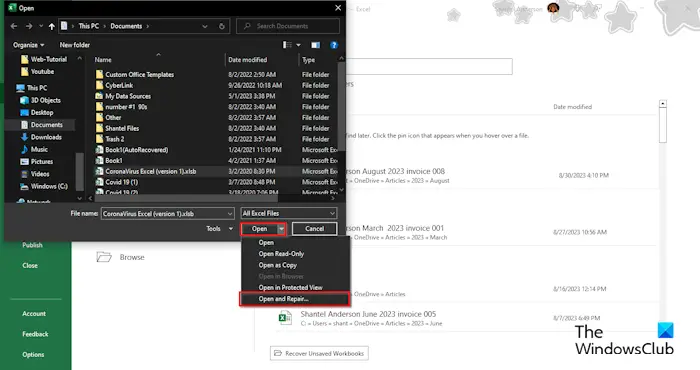Open Videos in sidebar
Viewport: 700px width, 370px height.
[35, 174]
